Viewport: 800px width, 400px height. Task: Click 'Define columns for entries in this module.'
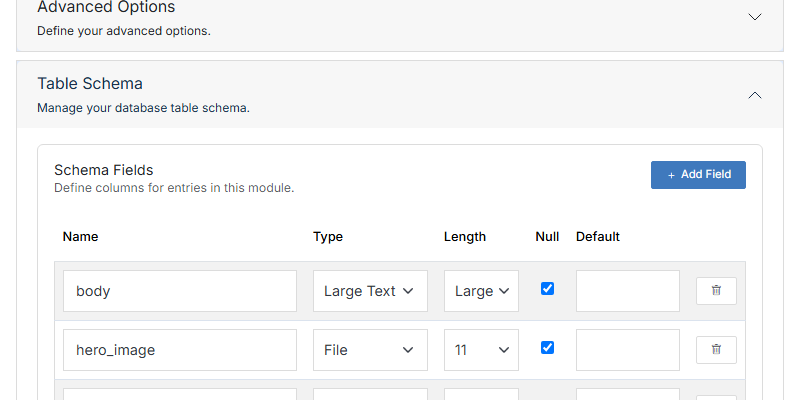tap(174, 188)
